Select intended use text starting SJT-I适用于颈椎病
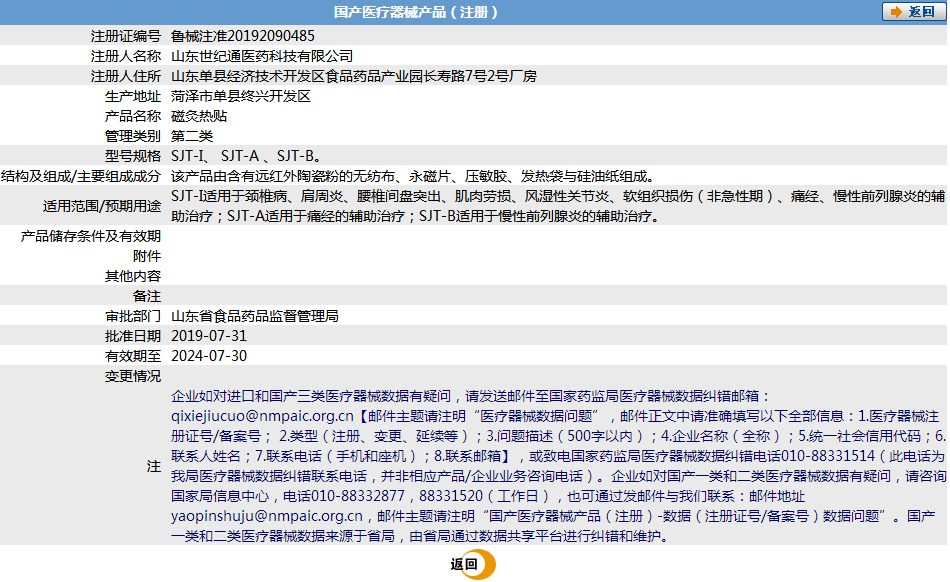Image resolution: width=950 pixels, height=582 pixels. click(558, 206)
